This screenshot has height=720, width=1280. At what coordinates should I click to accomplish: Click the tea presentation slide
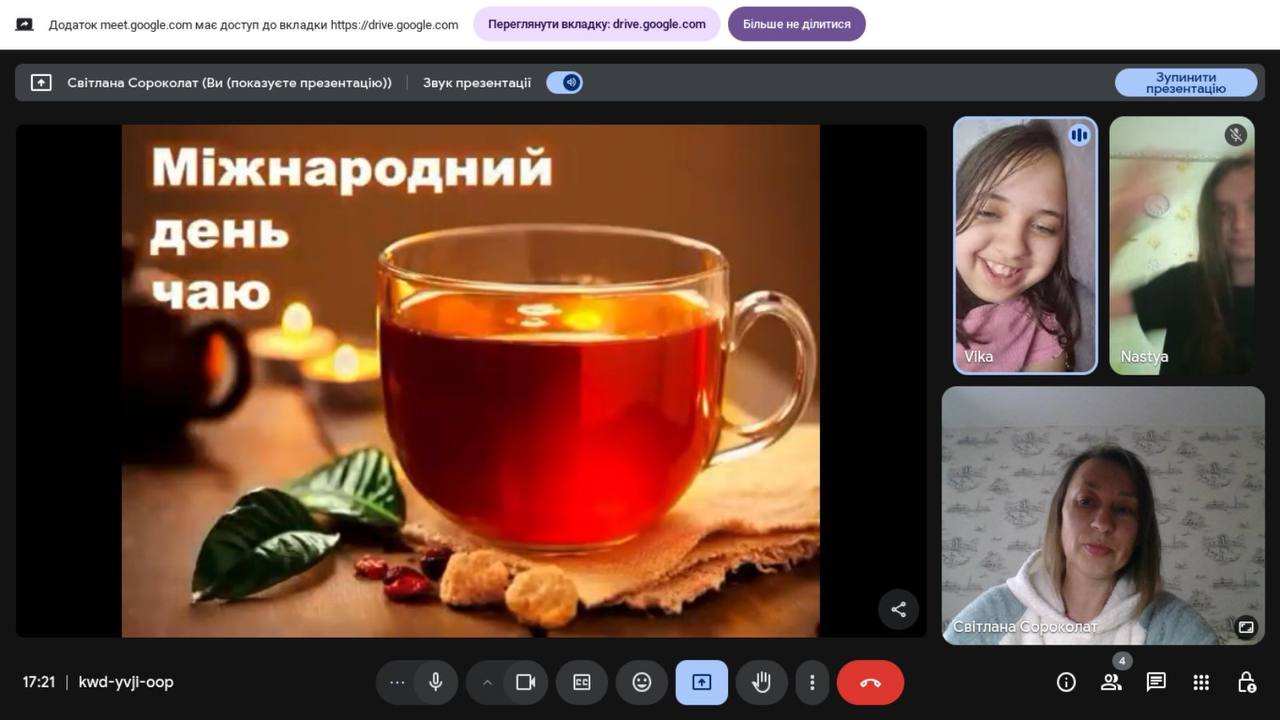(471, 381)
